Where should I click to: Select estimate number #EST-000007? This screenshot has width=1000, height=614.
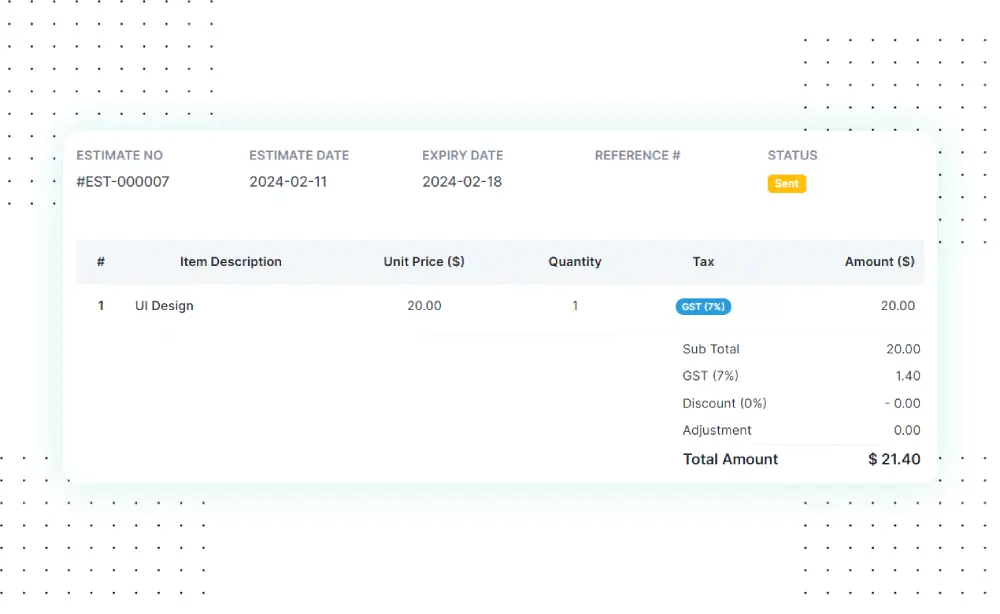click(x=123, y=182)
